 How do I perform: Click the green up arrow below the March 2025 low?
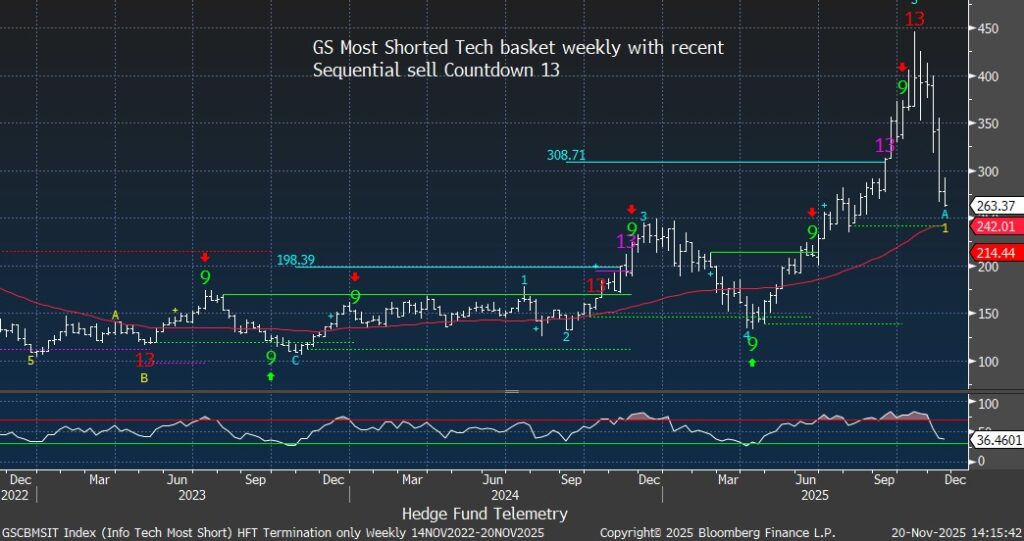click(x=752, y=362)
